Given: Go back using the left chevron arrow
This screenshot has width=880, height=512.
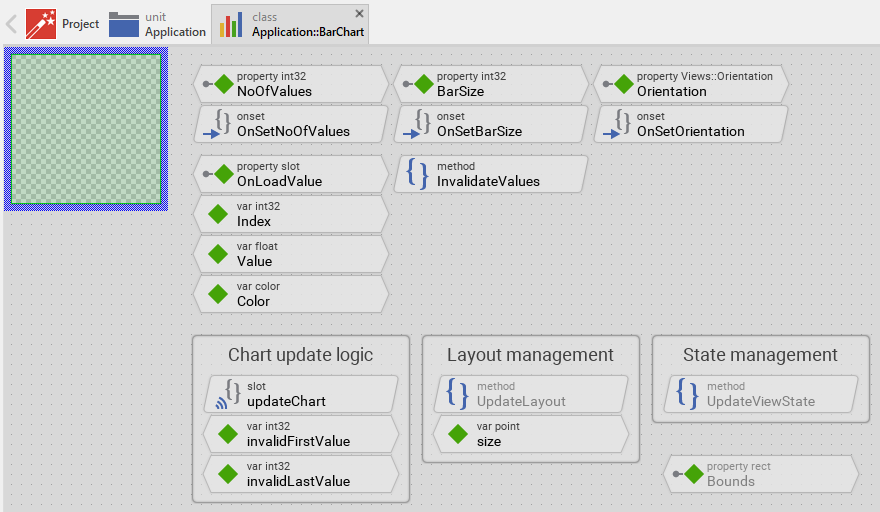Looking at the screenshot, I should click(x=12, y=24).
